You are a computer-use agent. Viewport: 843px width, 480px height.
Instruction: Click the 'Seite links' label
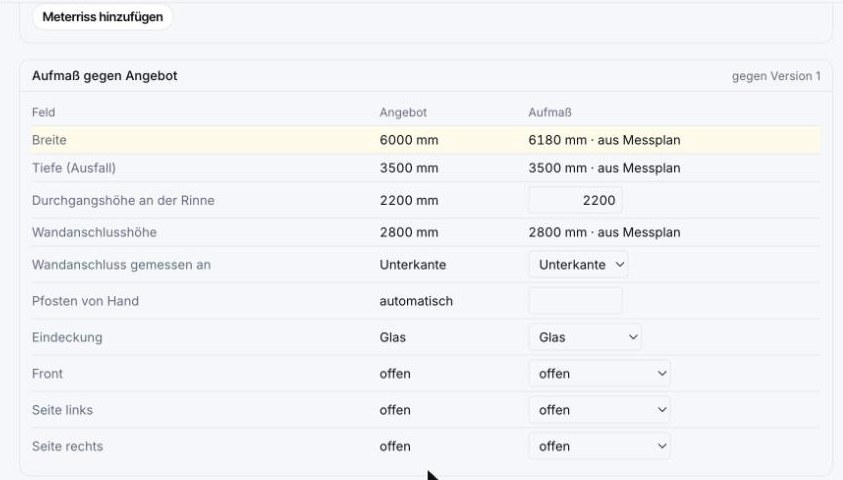[x=62, y=410]
